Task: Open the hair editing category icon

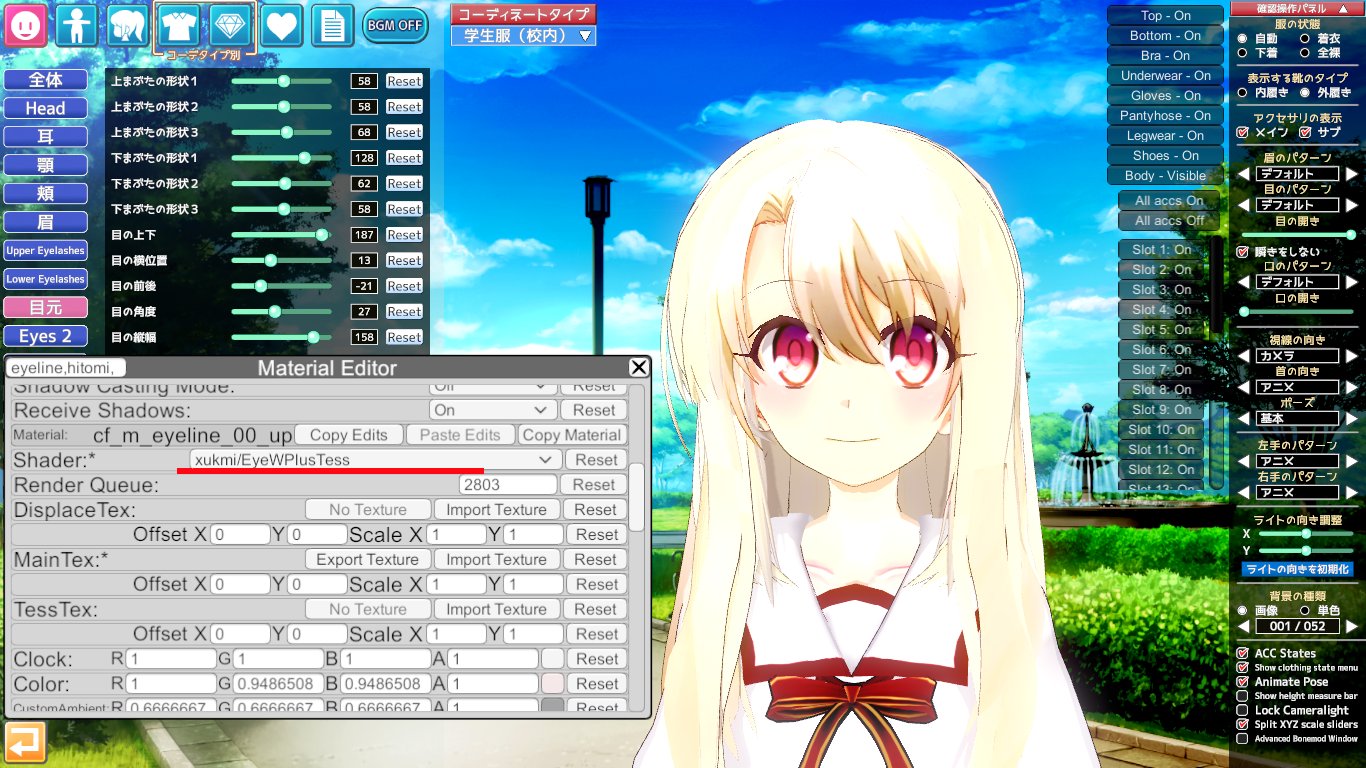Action: (x=128, y=26)
